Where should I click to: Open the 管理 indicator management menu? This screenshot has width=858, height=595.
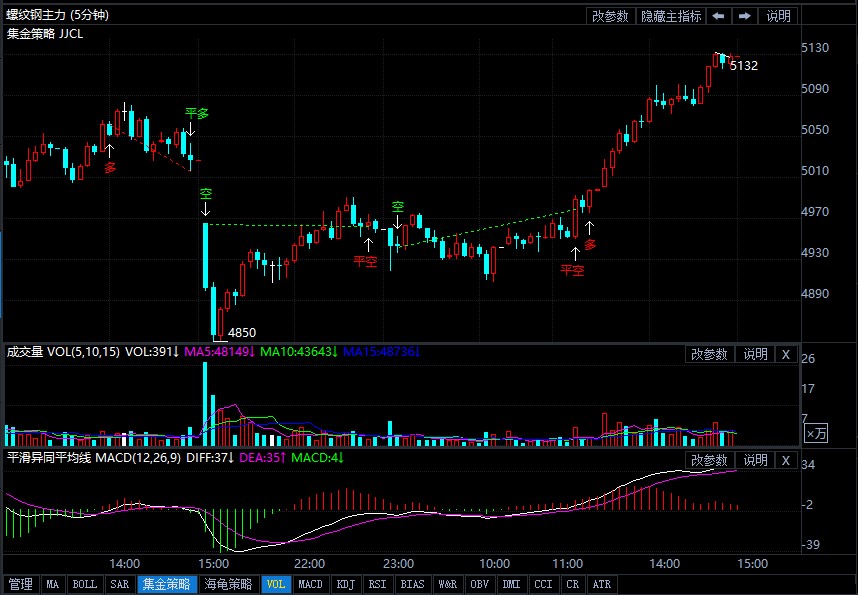pyautogui.click(x=20, y=584)
